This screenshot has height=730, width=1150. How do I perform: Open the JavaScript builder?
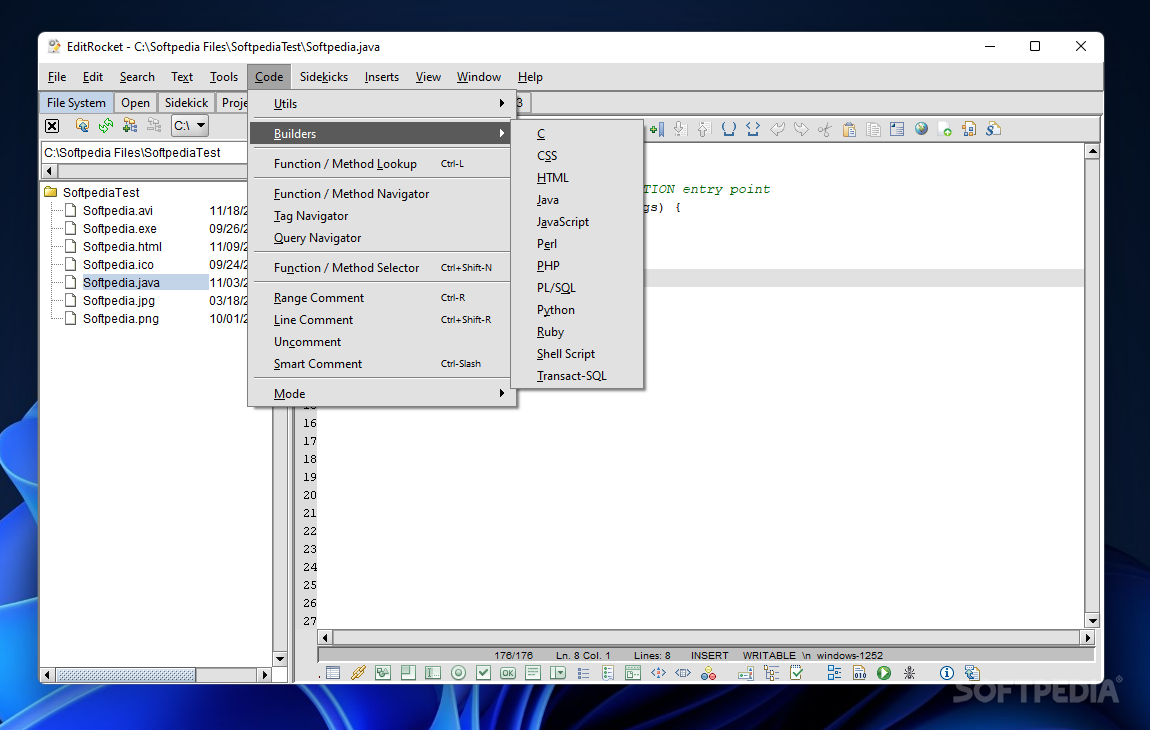pyautogui.click(x=577, y=222)
